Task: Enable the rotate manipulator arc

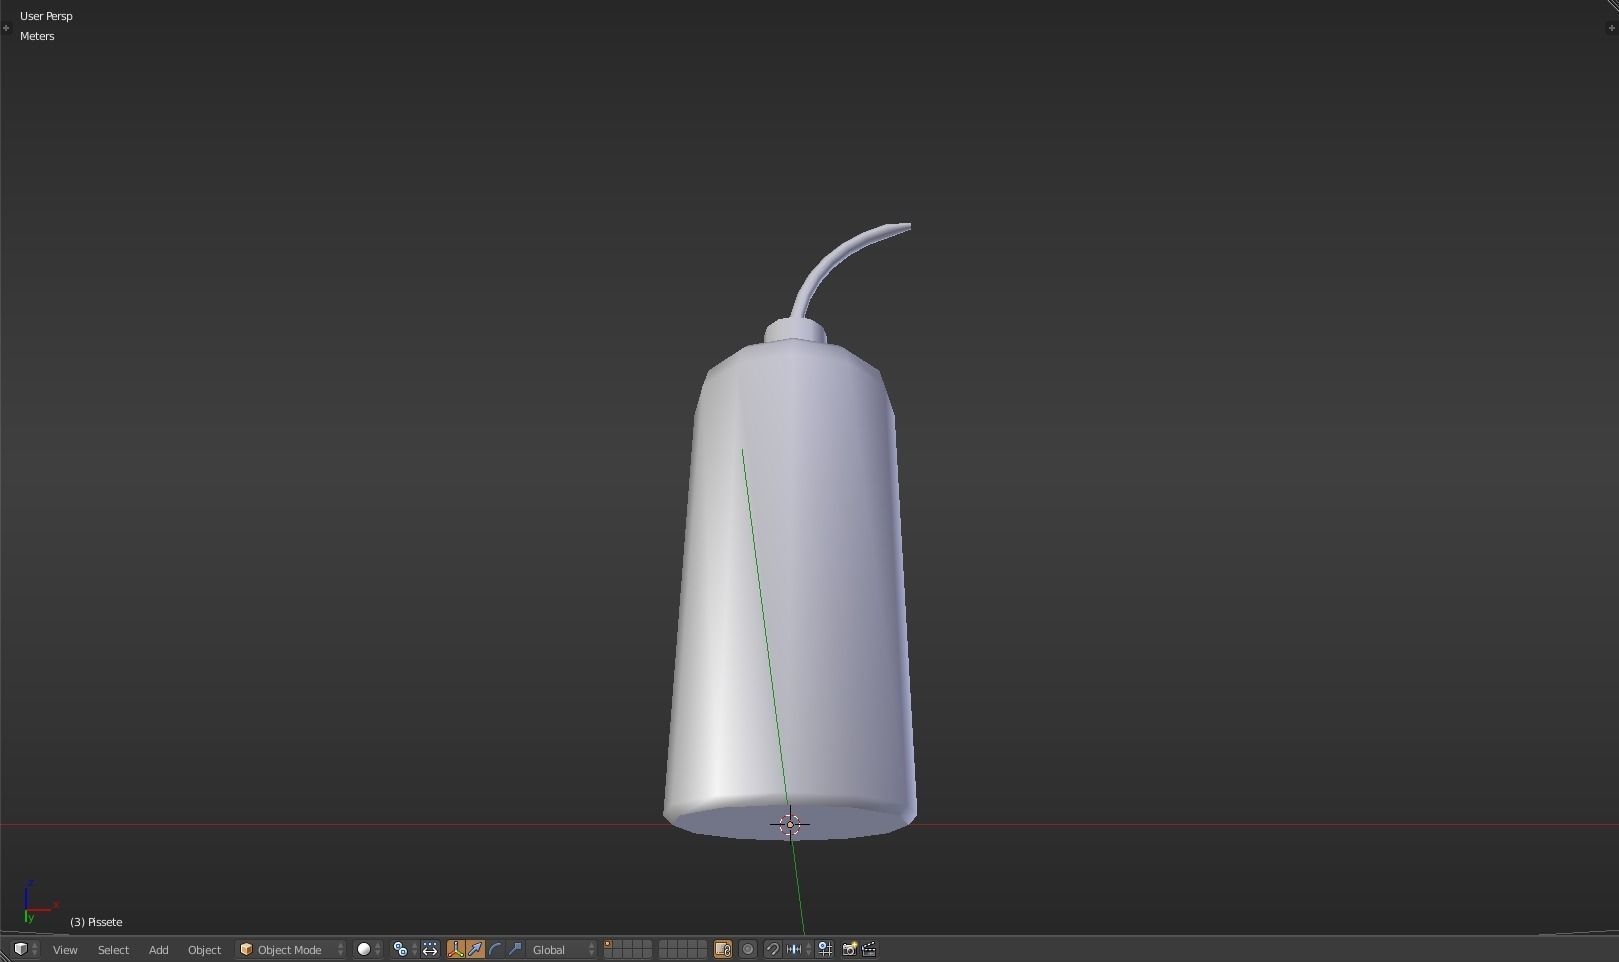Action: tap(495, 949)
